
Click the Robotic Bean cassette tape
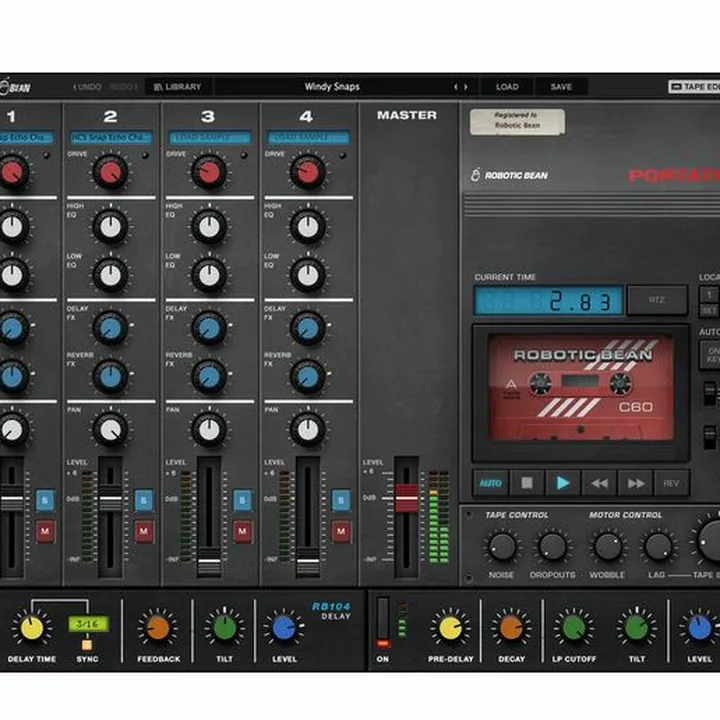click(581, 388)
